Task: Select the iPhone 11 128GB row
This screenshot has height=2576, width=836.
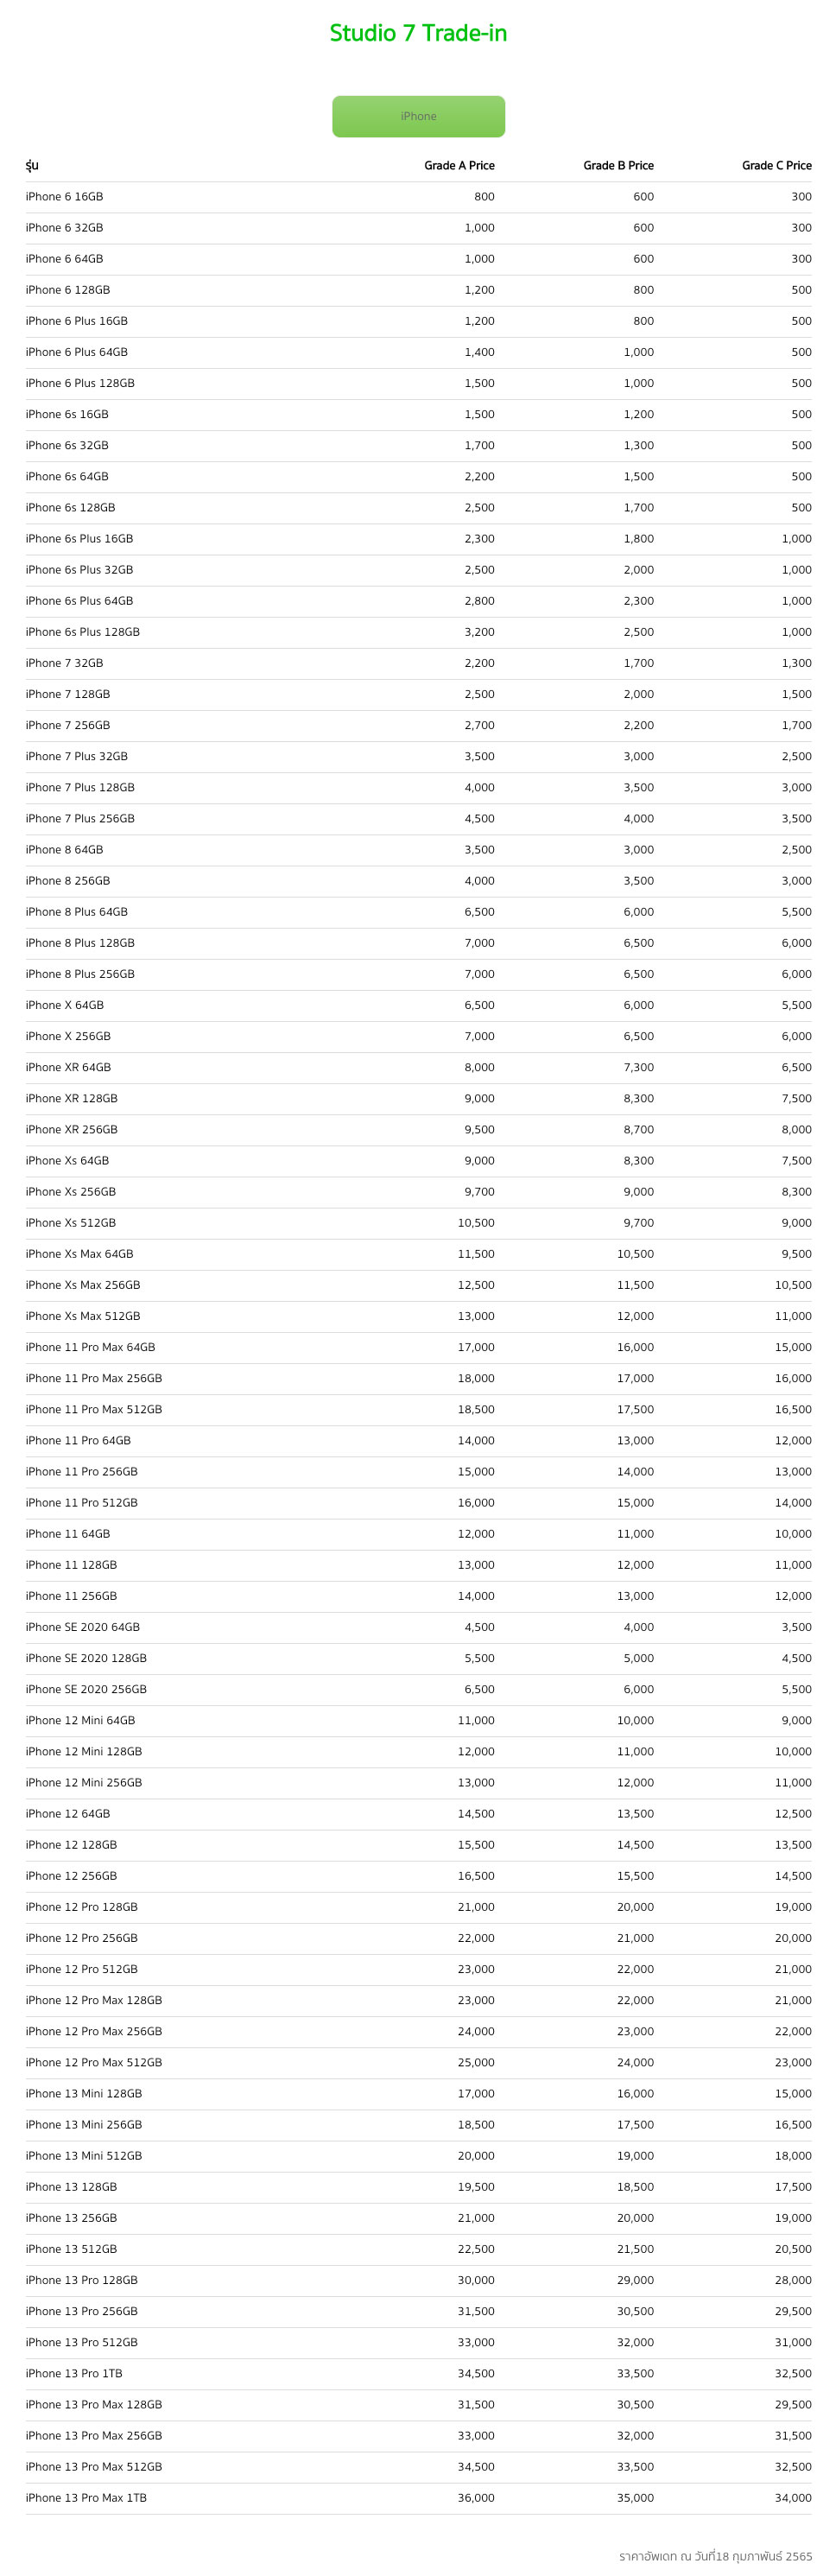Action: [418, 1565]
